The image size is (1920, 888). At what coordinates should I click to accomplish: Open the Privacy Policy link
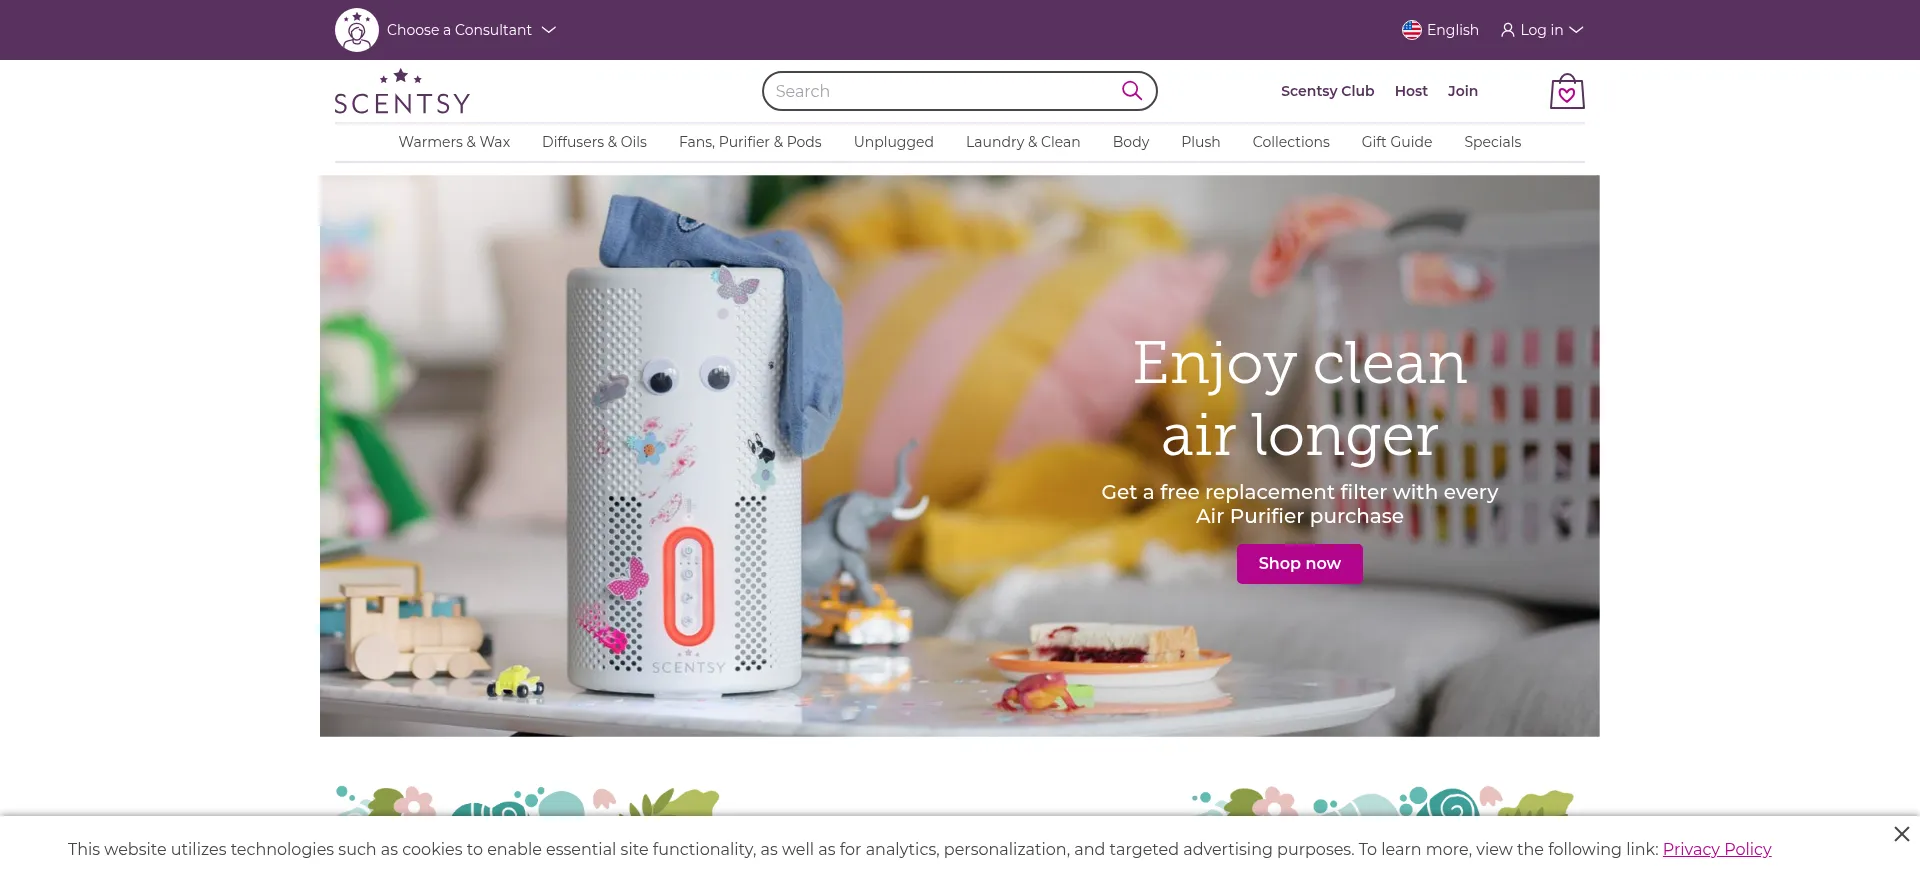click(x=1716, y=849)
